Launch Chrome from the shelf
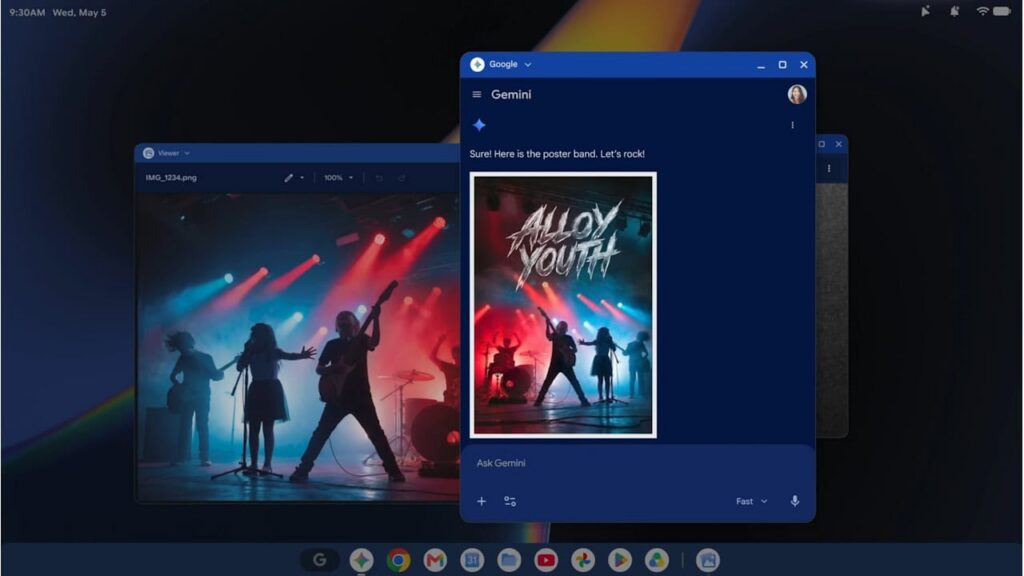 tap(398, 560)
